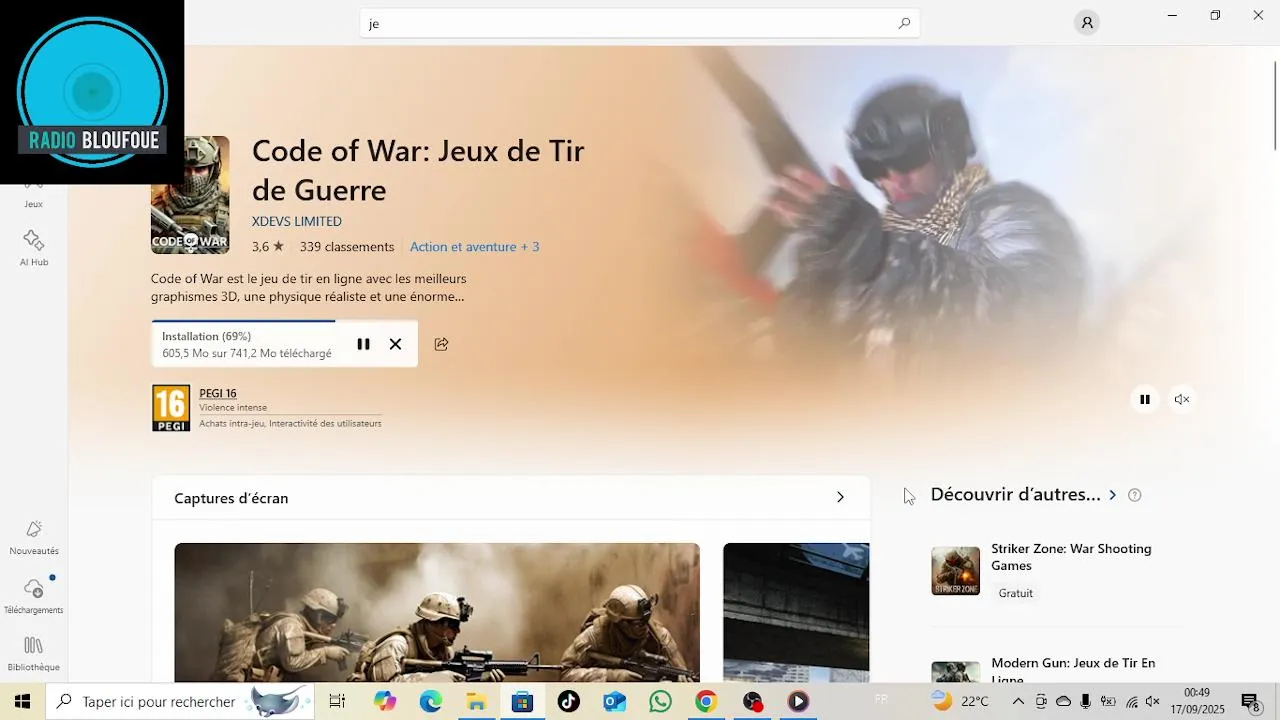Open AI Hub in the sidebar
Screen dimensions: 1280x720
coord(33,248)
